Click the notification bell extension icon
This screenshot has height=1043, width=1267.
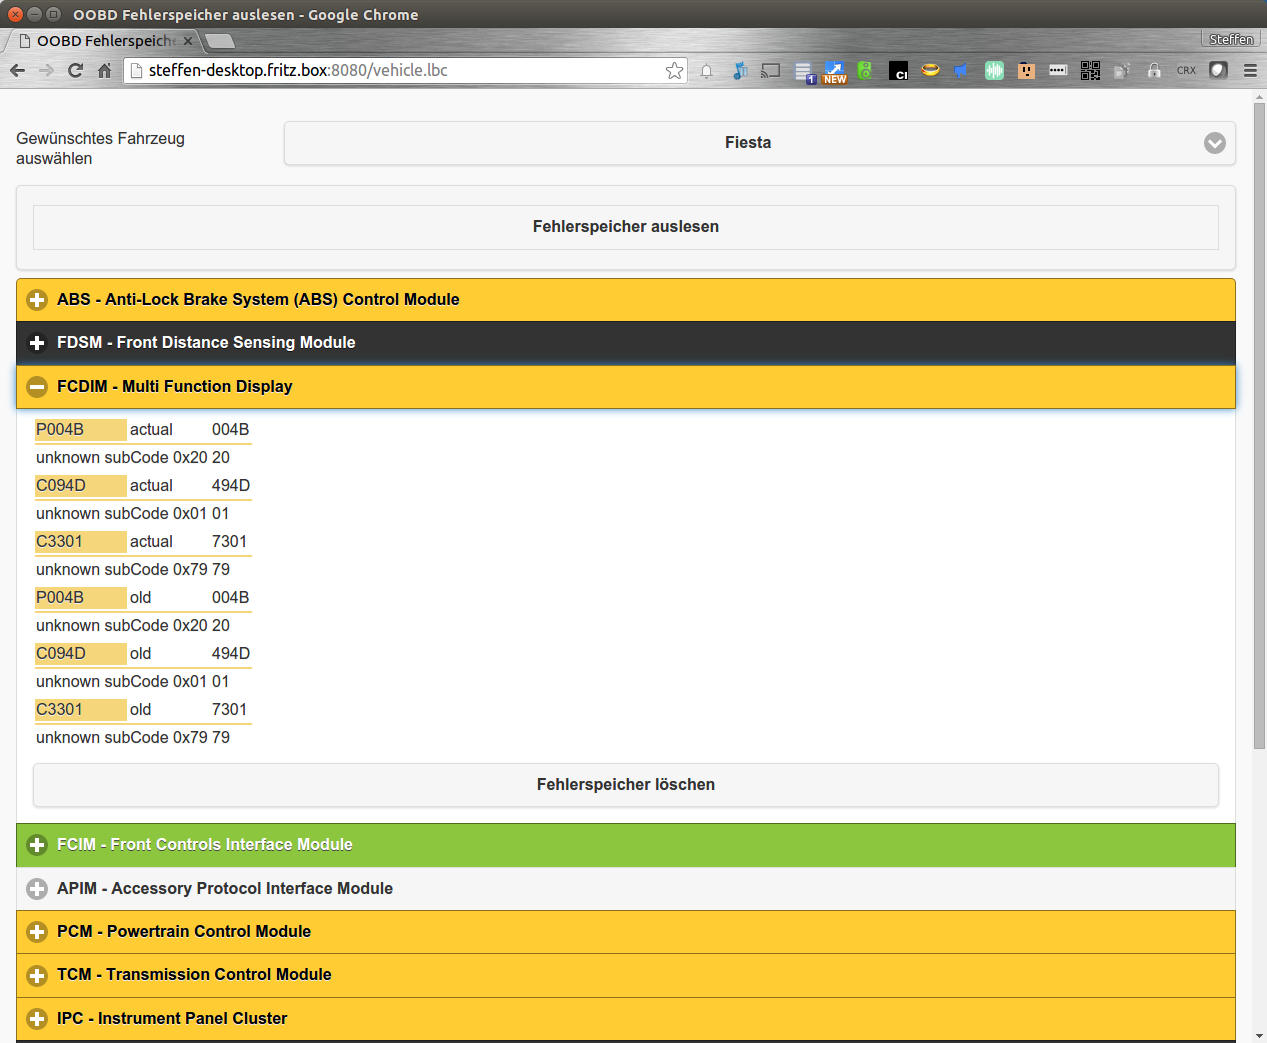coord(707,70)
